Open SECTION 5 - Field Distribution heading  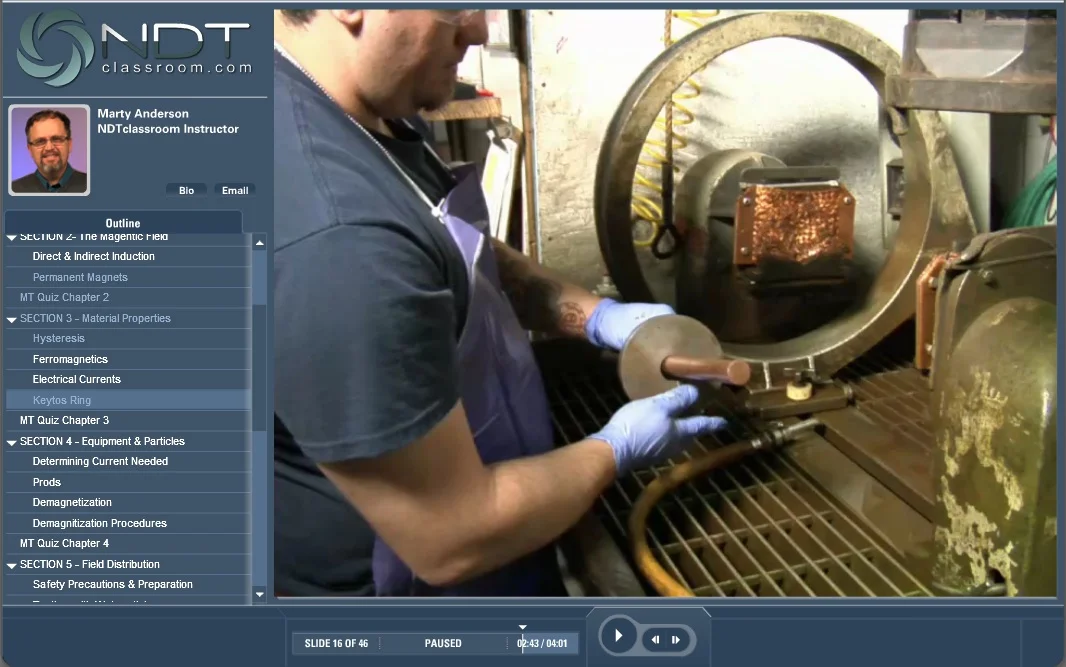tap(90, 564)
